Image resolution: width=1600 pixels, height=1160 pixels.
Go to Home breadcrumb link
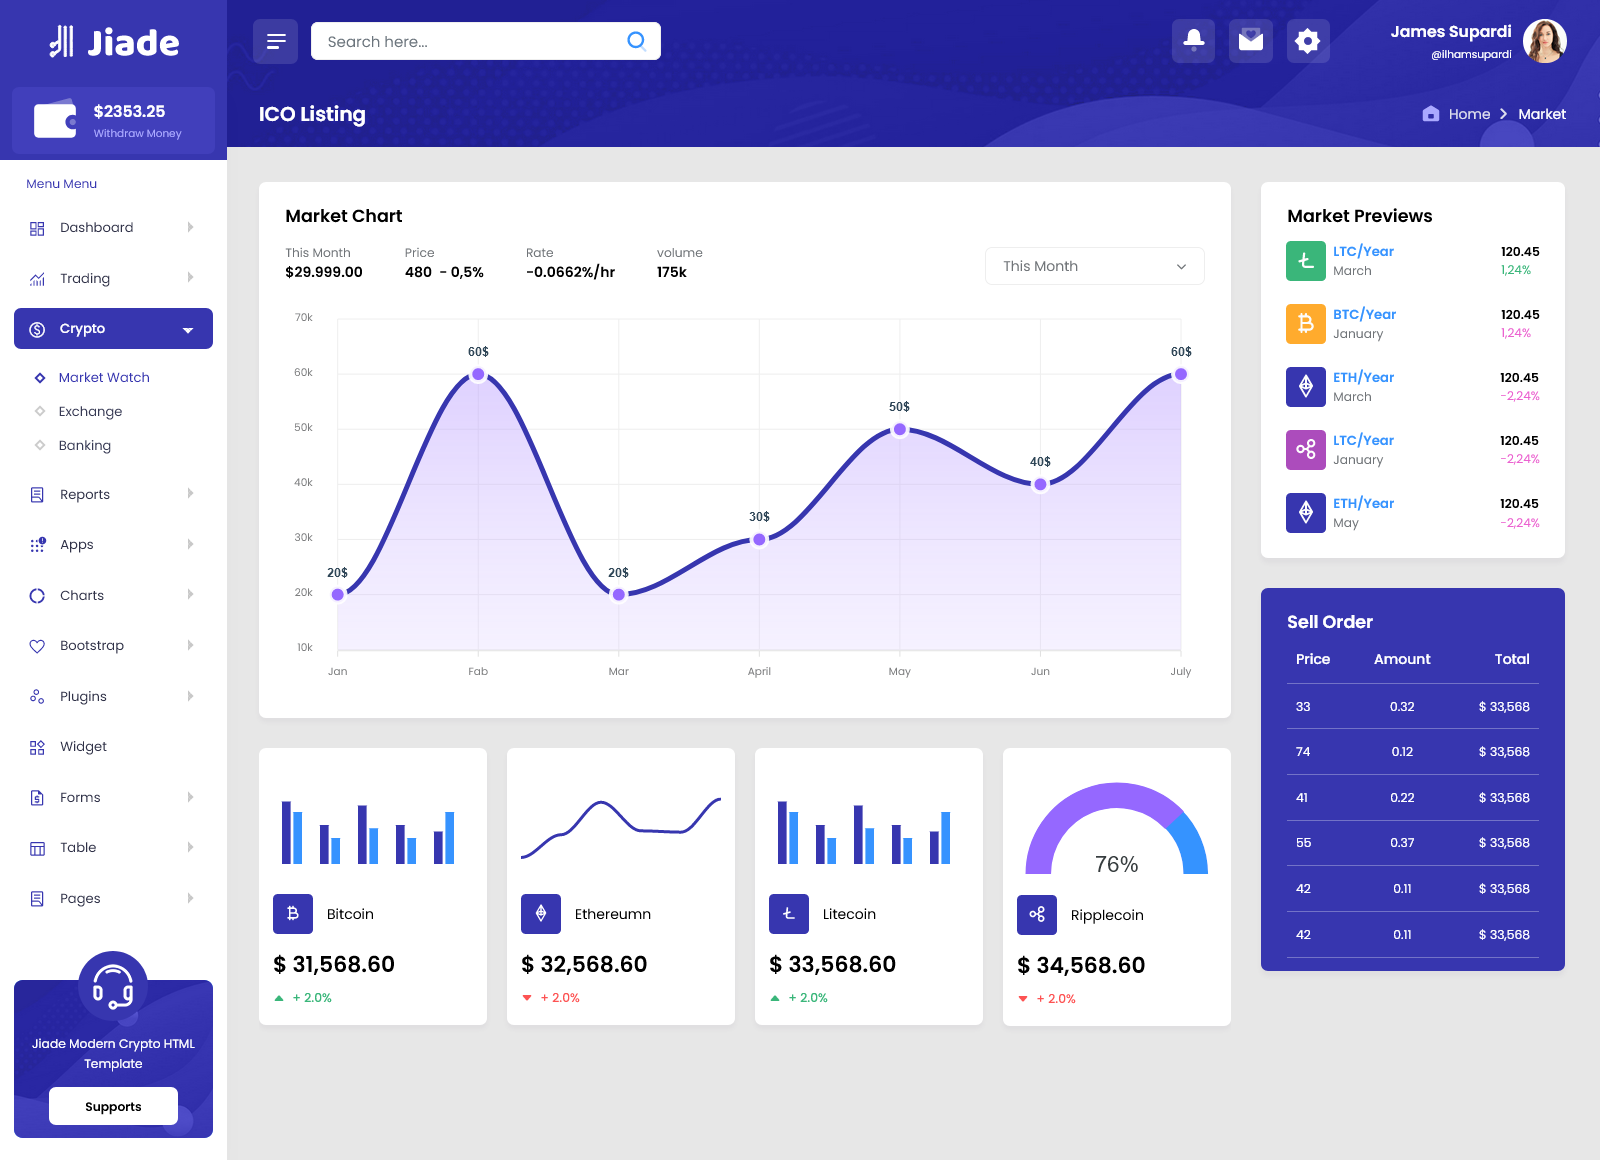[x=1468, y=114]
